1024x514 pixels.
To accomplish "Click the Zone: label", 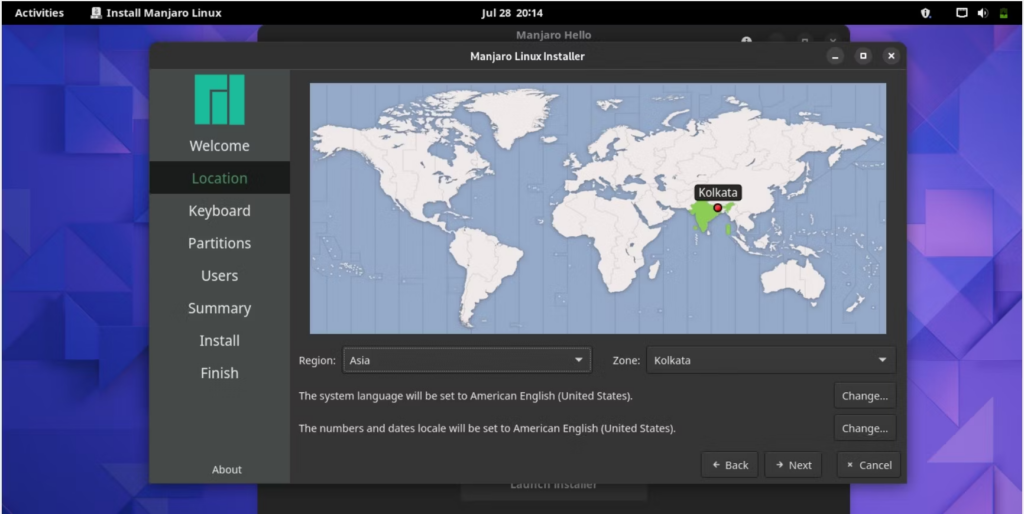I will point(626,360).
